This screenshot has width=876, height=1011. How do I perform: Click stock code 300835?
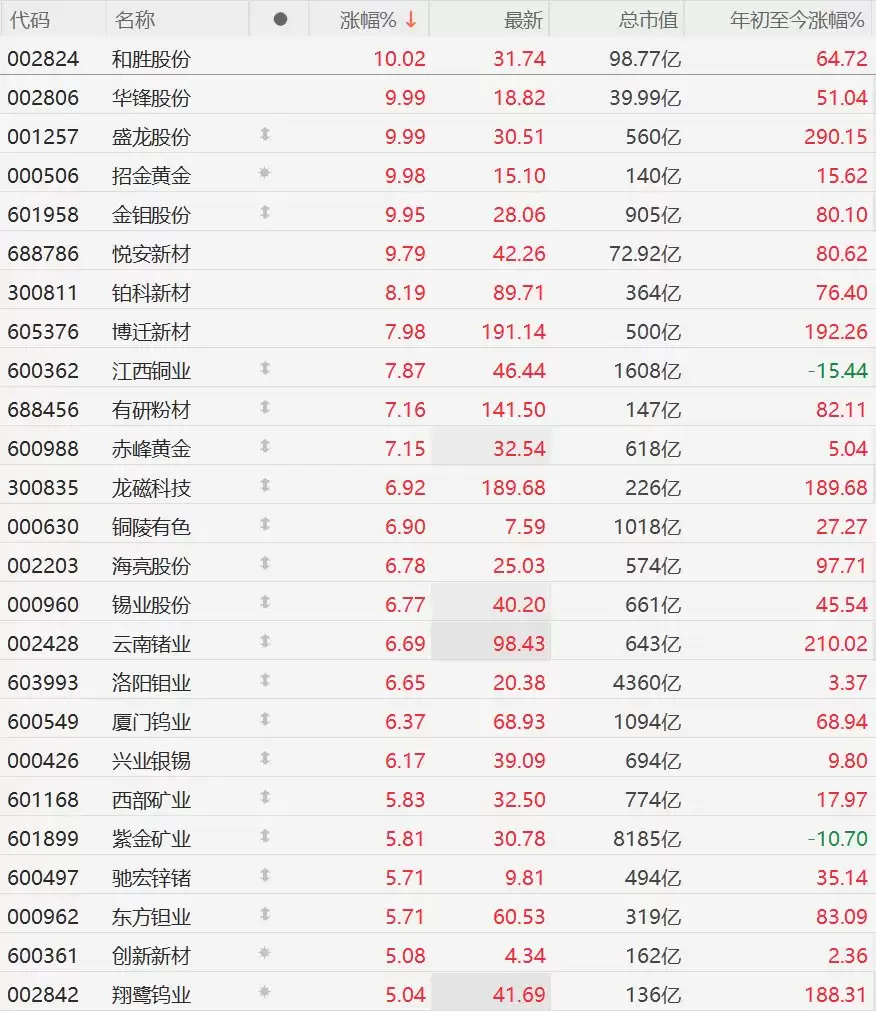[43, 488]
